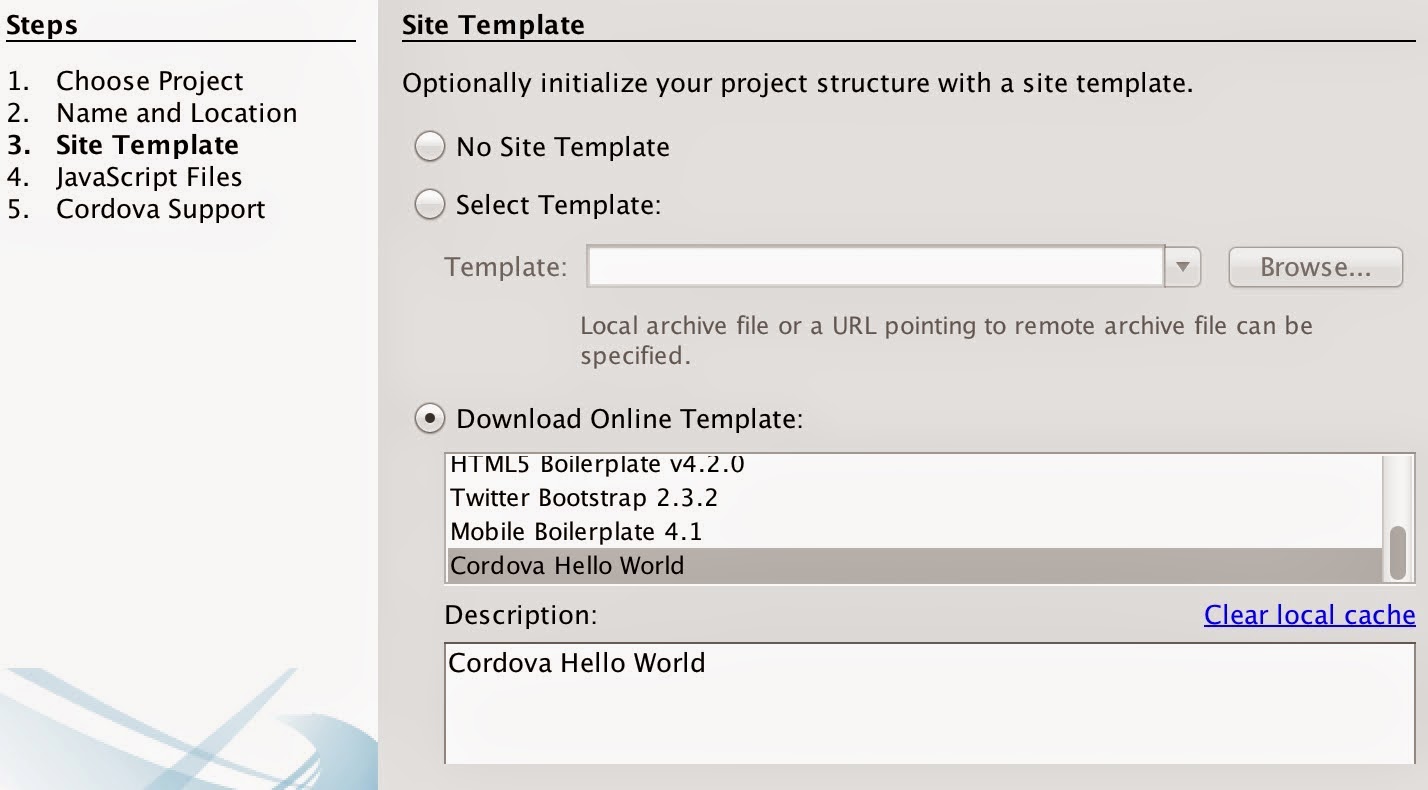
Task: Open the Template dropdown arrow
Action: [x=1184, y=266]
